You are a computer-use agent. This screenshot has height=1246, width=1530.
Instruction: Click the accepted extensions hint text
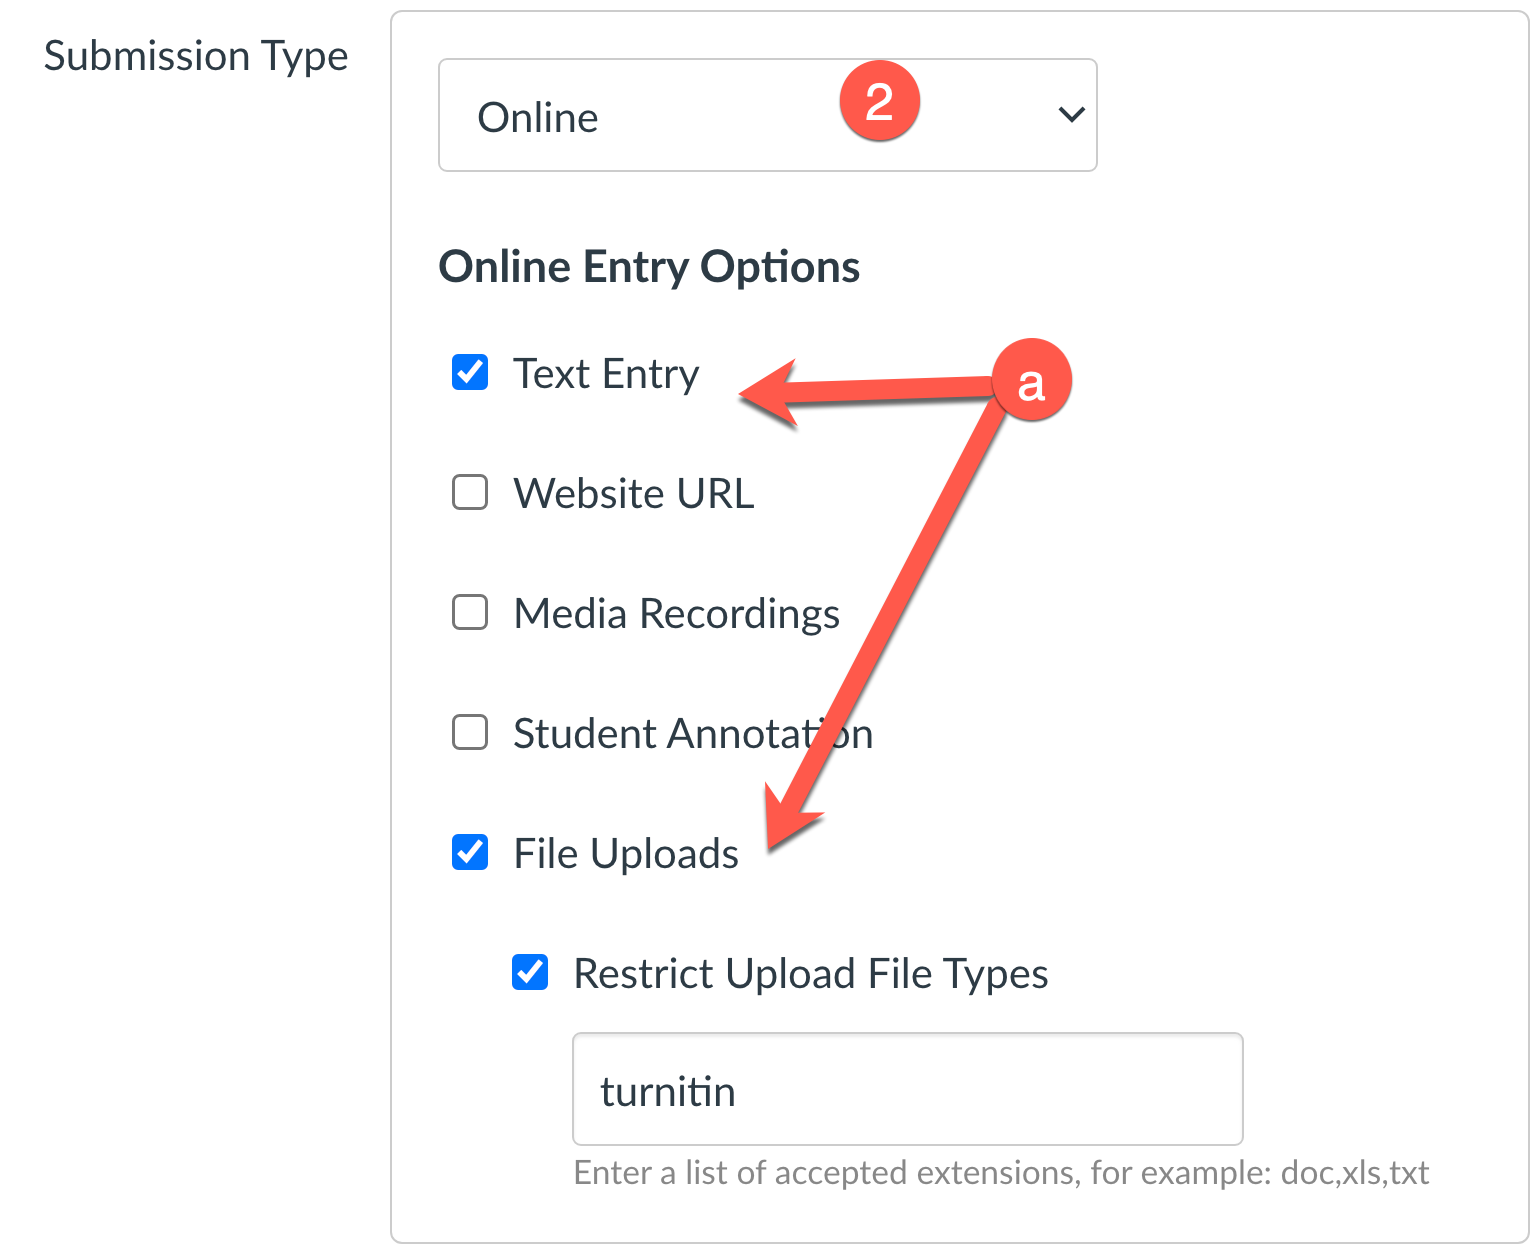click(x=1001, y=1172)
